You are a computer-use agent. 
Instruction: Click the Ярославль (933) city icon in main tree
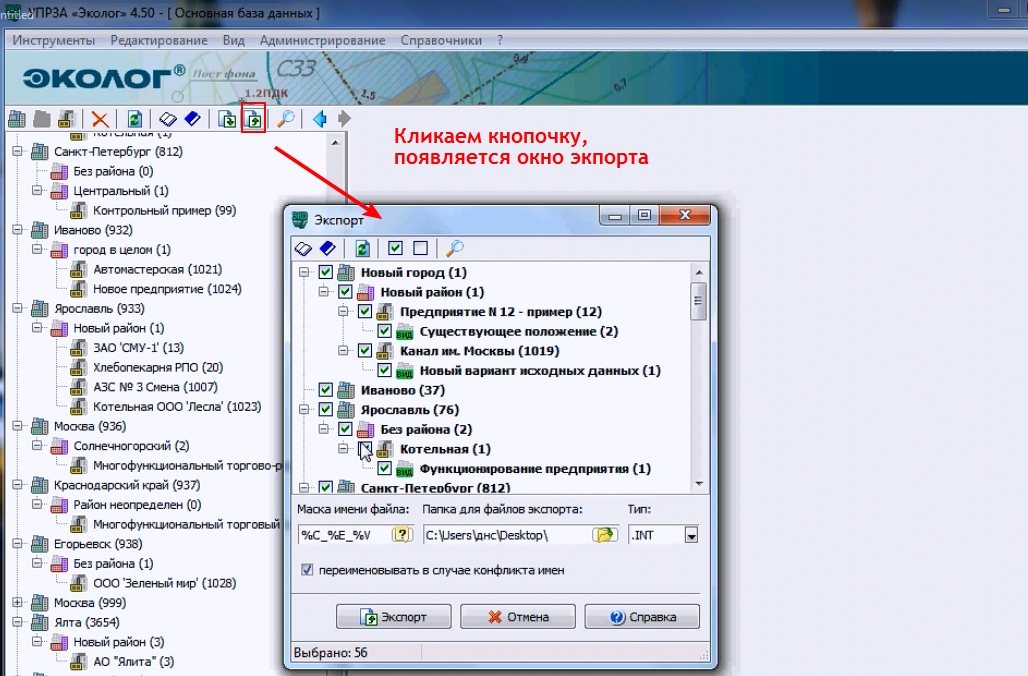point(40,308)
